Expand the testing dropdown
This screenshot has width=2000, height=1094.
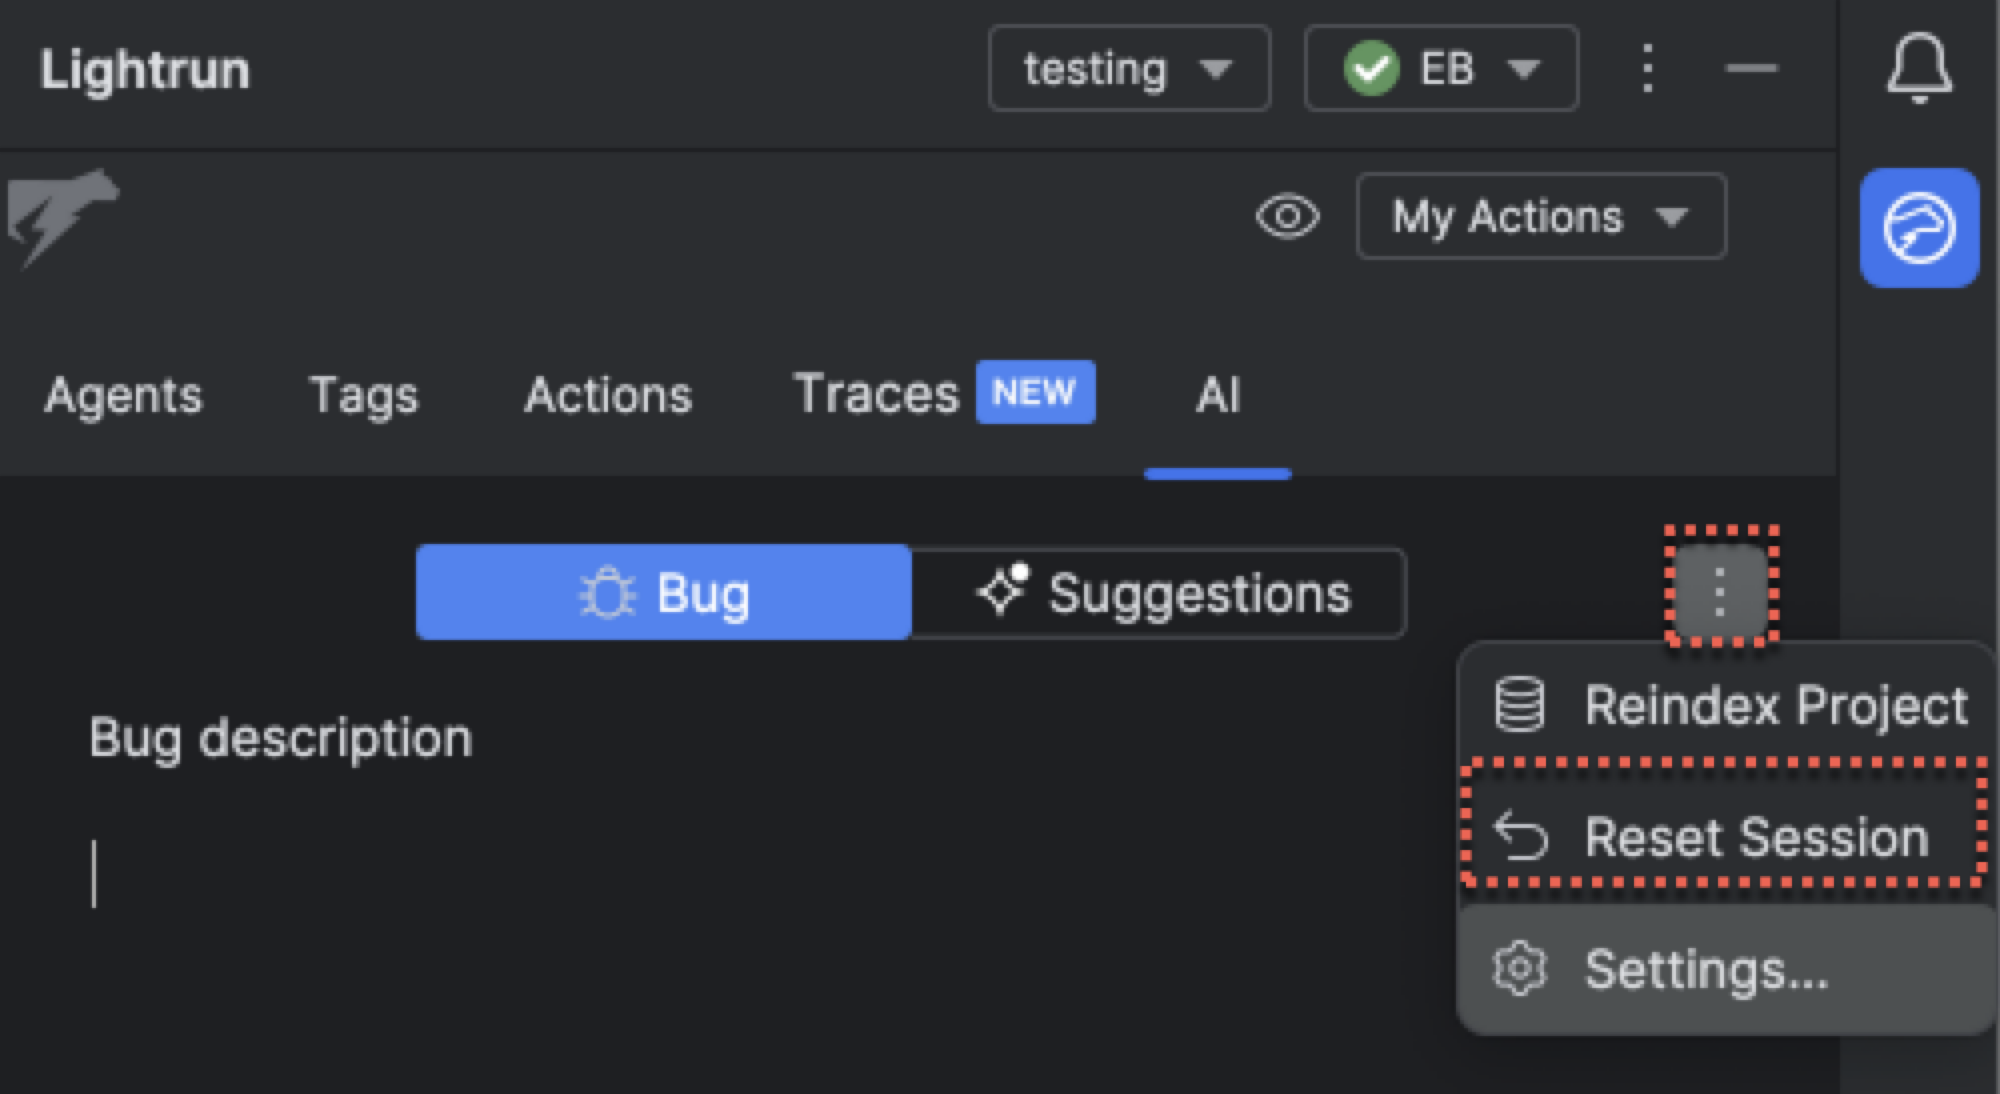[1129, 68]
